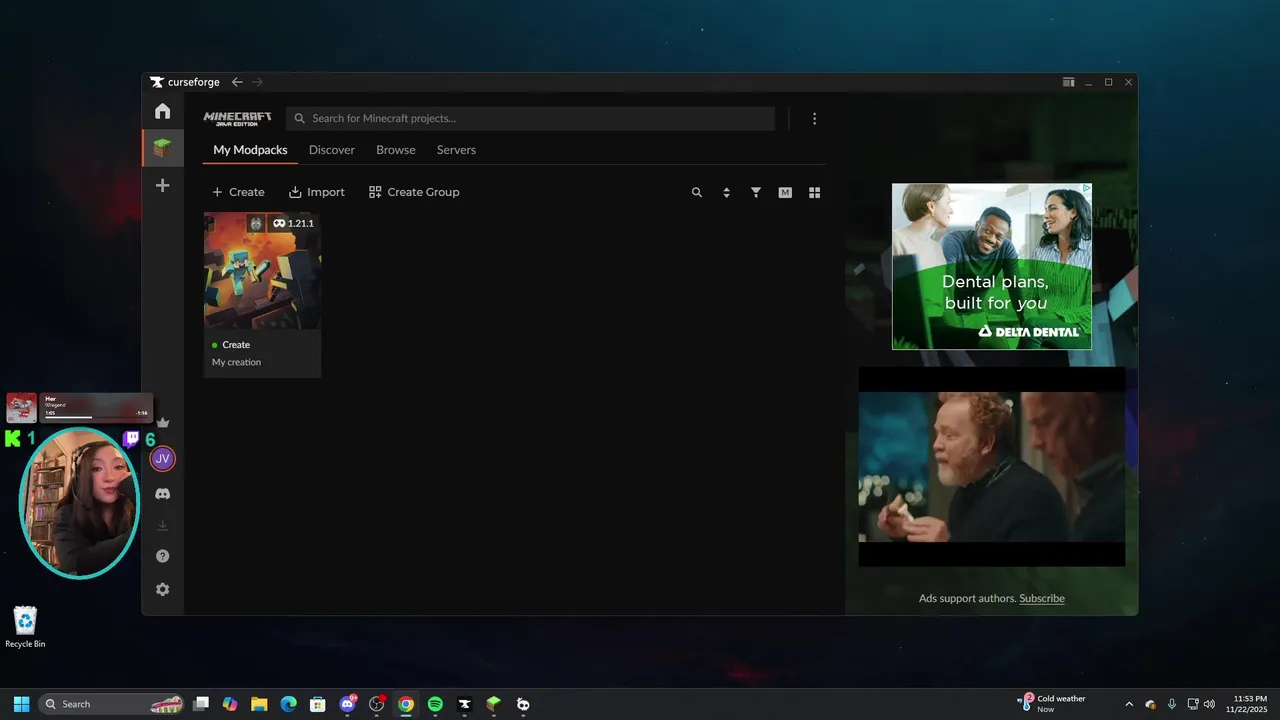This screenshot has width=1280, height=720.
Task: Search modpacks with the magnifier toolbar icon
Action: click(x=697, y=192)
